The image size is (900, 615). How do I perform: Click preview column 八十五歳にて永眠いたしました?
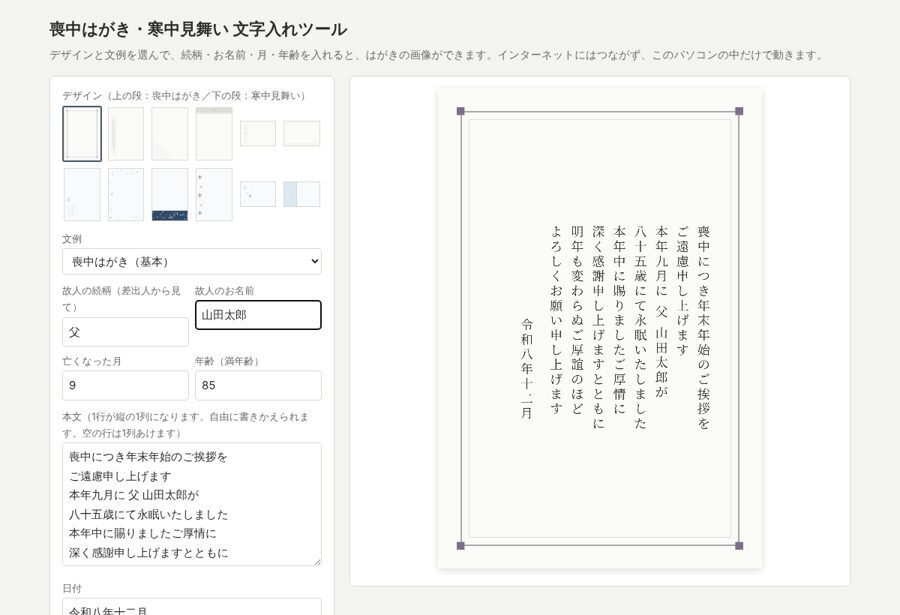click(640, 327)
